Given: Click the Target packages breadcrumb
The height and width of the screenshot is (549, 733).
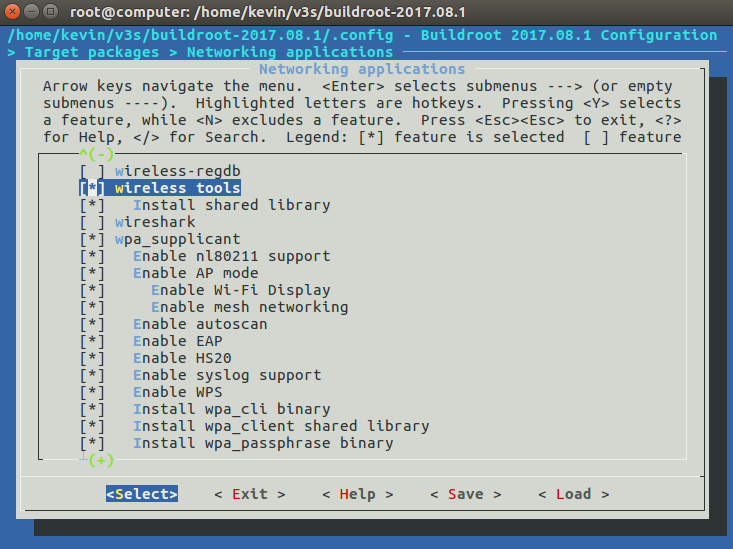Looking at the screenshot, I should point(92,52).
